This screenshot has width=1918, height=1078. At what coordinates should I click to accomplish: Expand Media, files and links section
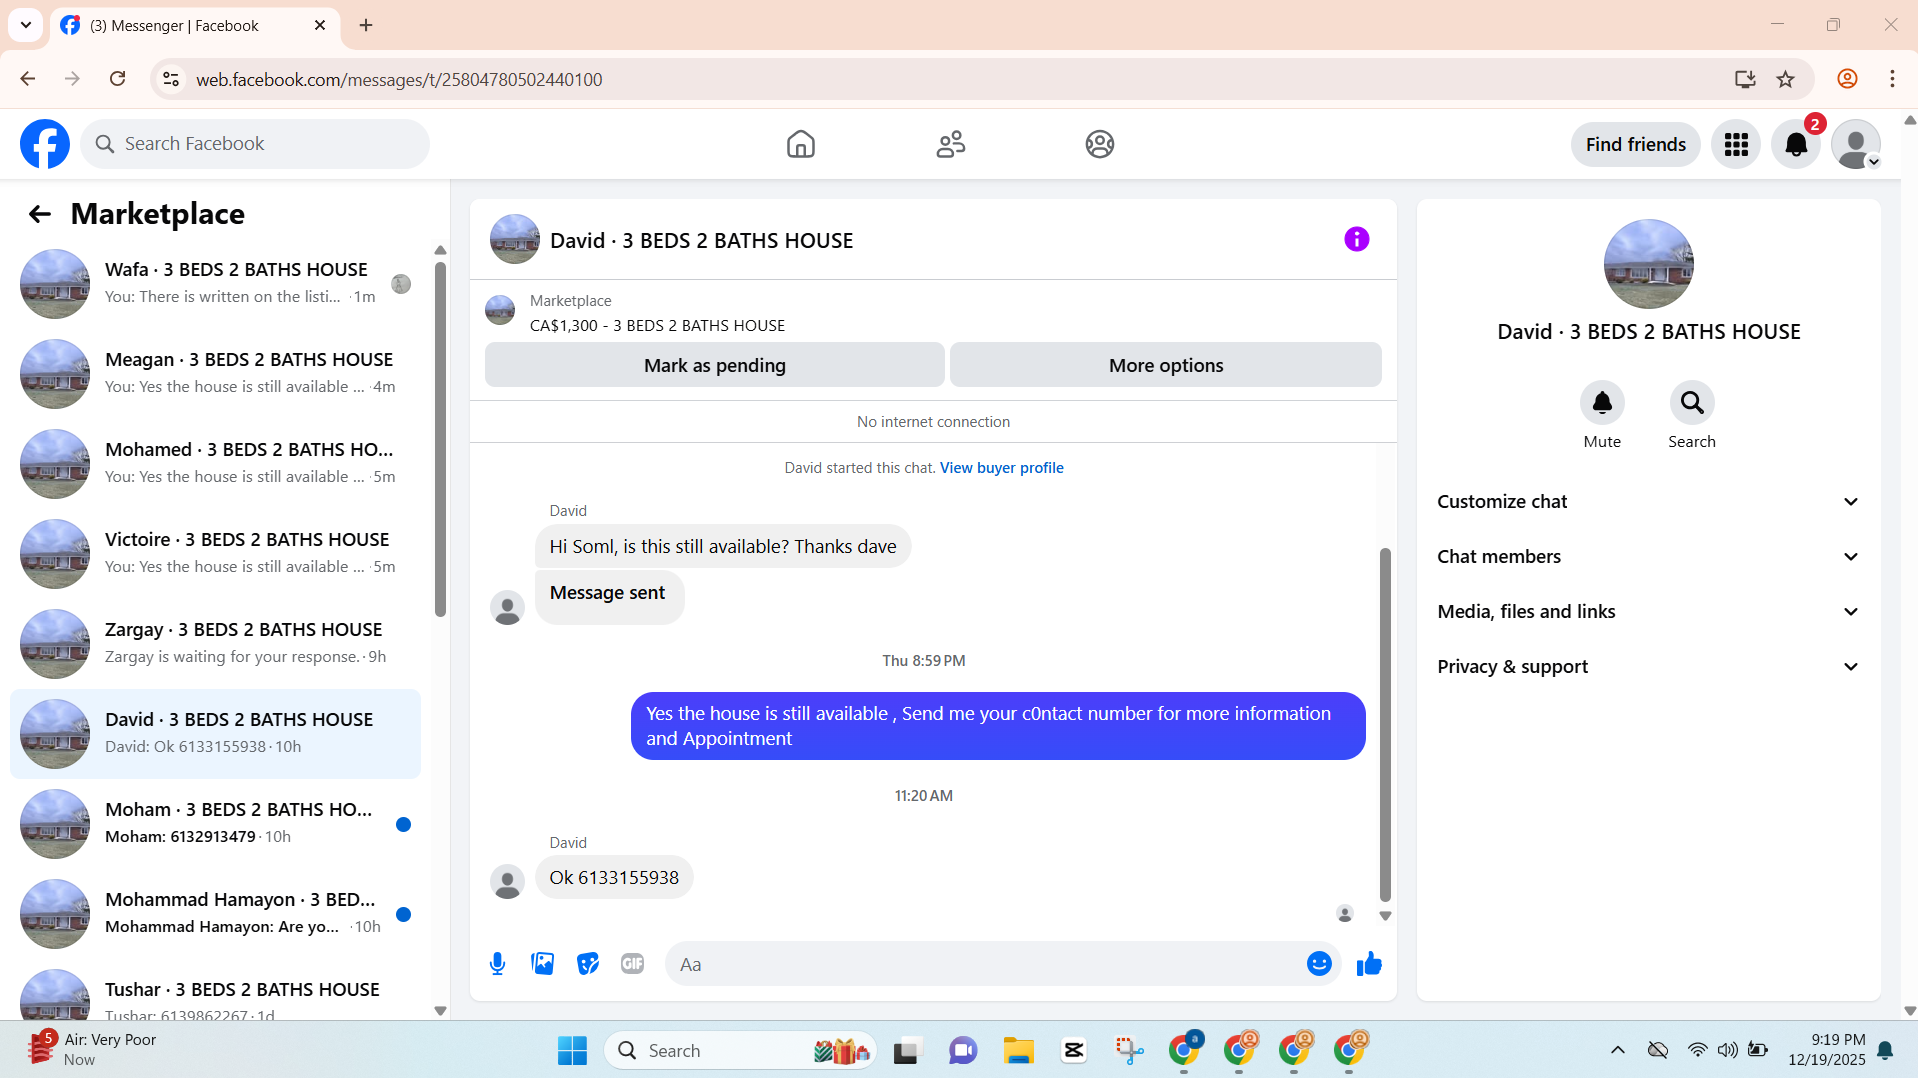pyautogui.click(x=1648, y=612)
